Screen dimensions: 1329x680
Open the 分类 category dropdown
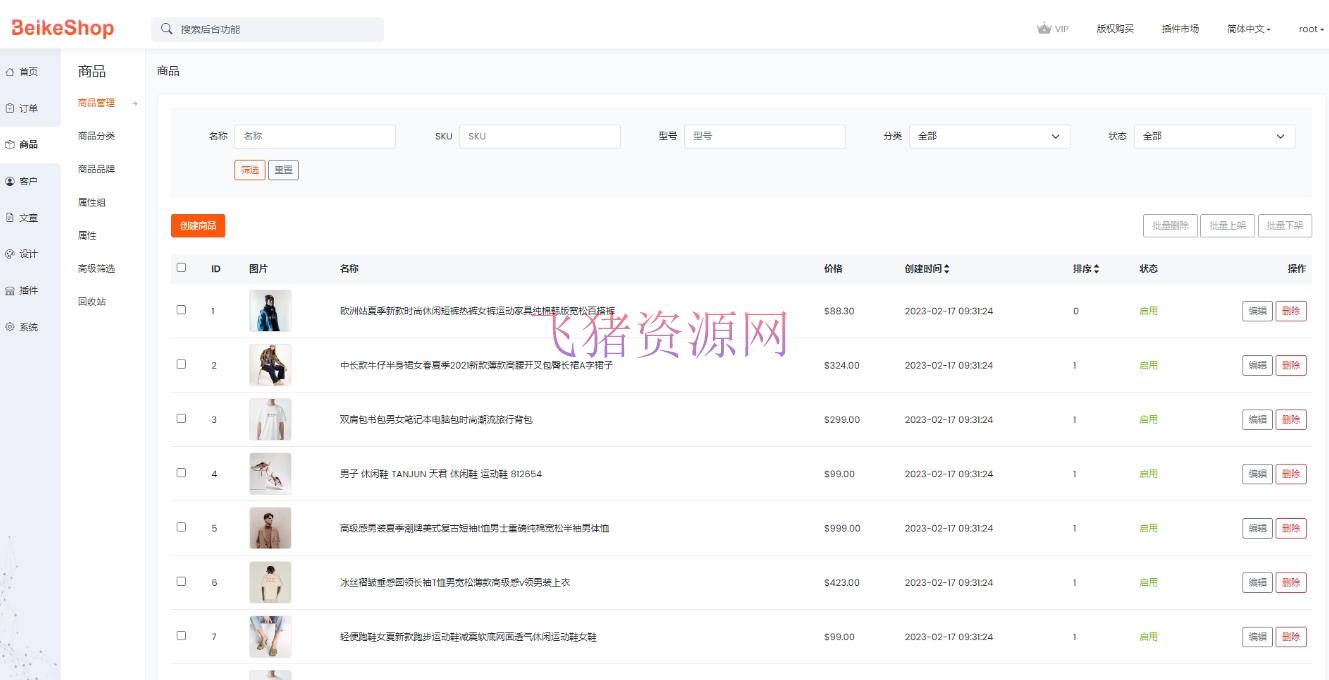coord(989,136)
